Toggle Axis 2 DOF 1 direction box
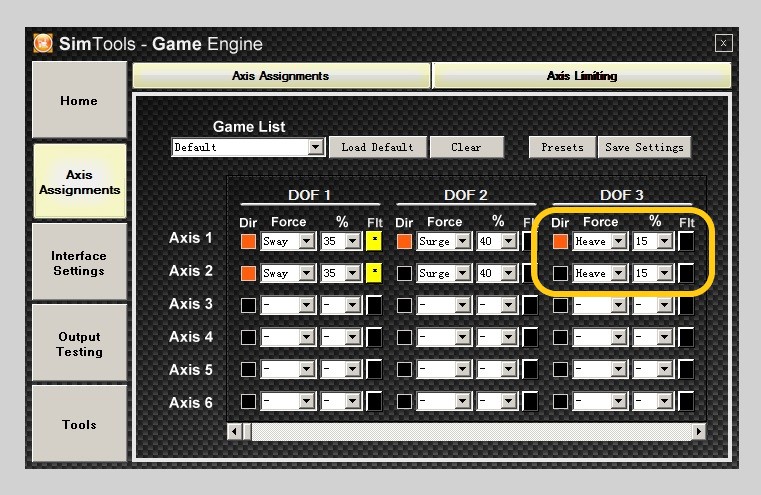 [x=248, y=273]
